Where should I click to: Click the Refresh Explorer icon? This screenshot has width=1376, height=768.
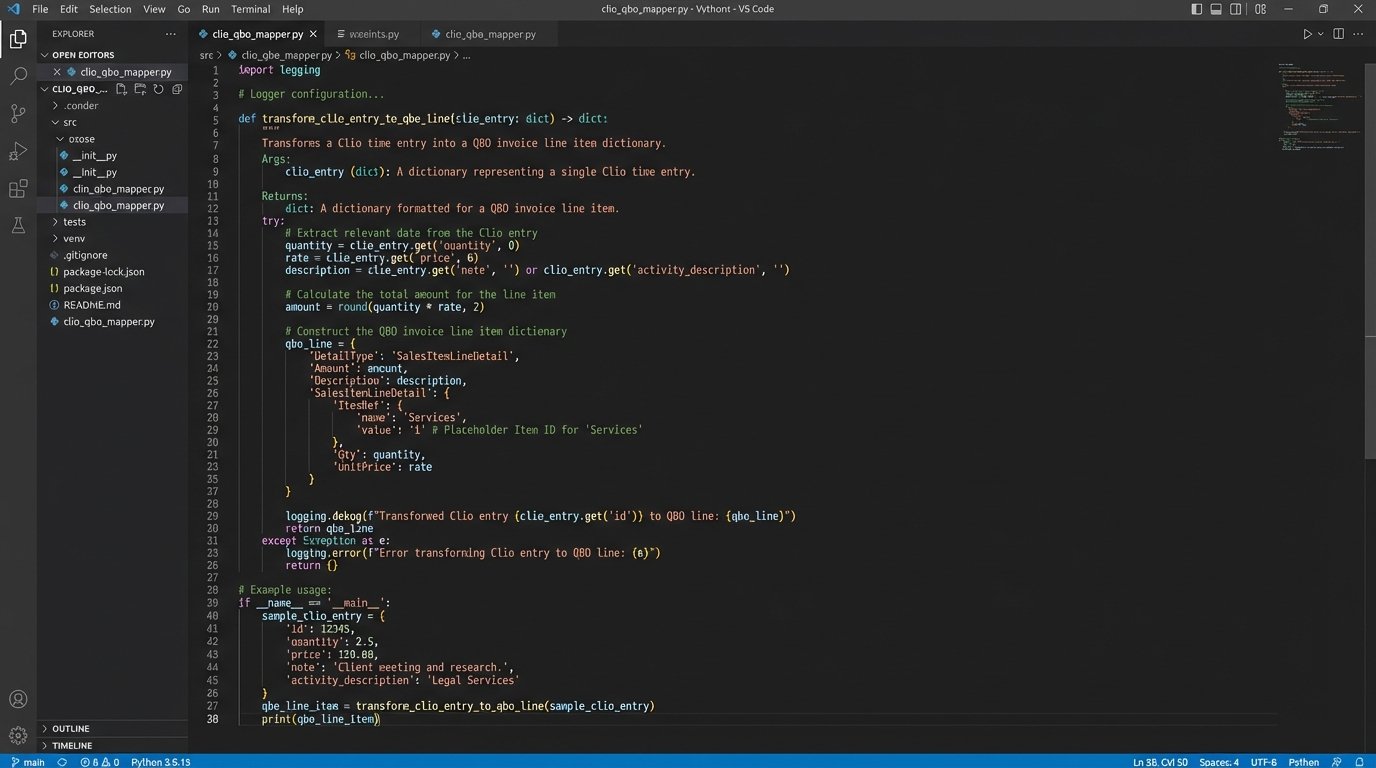[x=158, y=89]
